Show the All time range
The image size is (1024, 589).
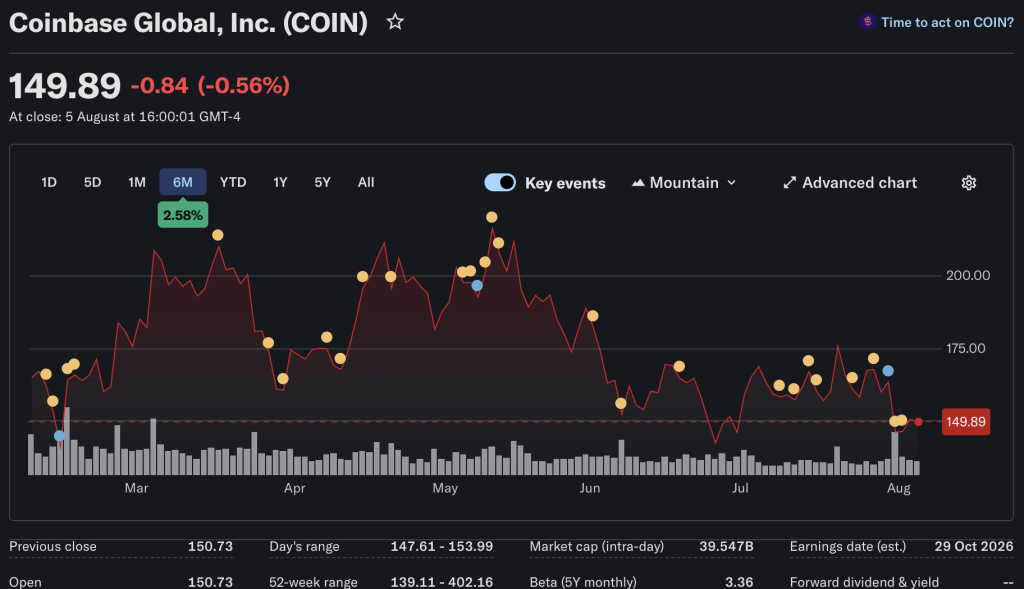366,182
